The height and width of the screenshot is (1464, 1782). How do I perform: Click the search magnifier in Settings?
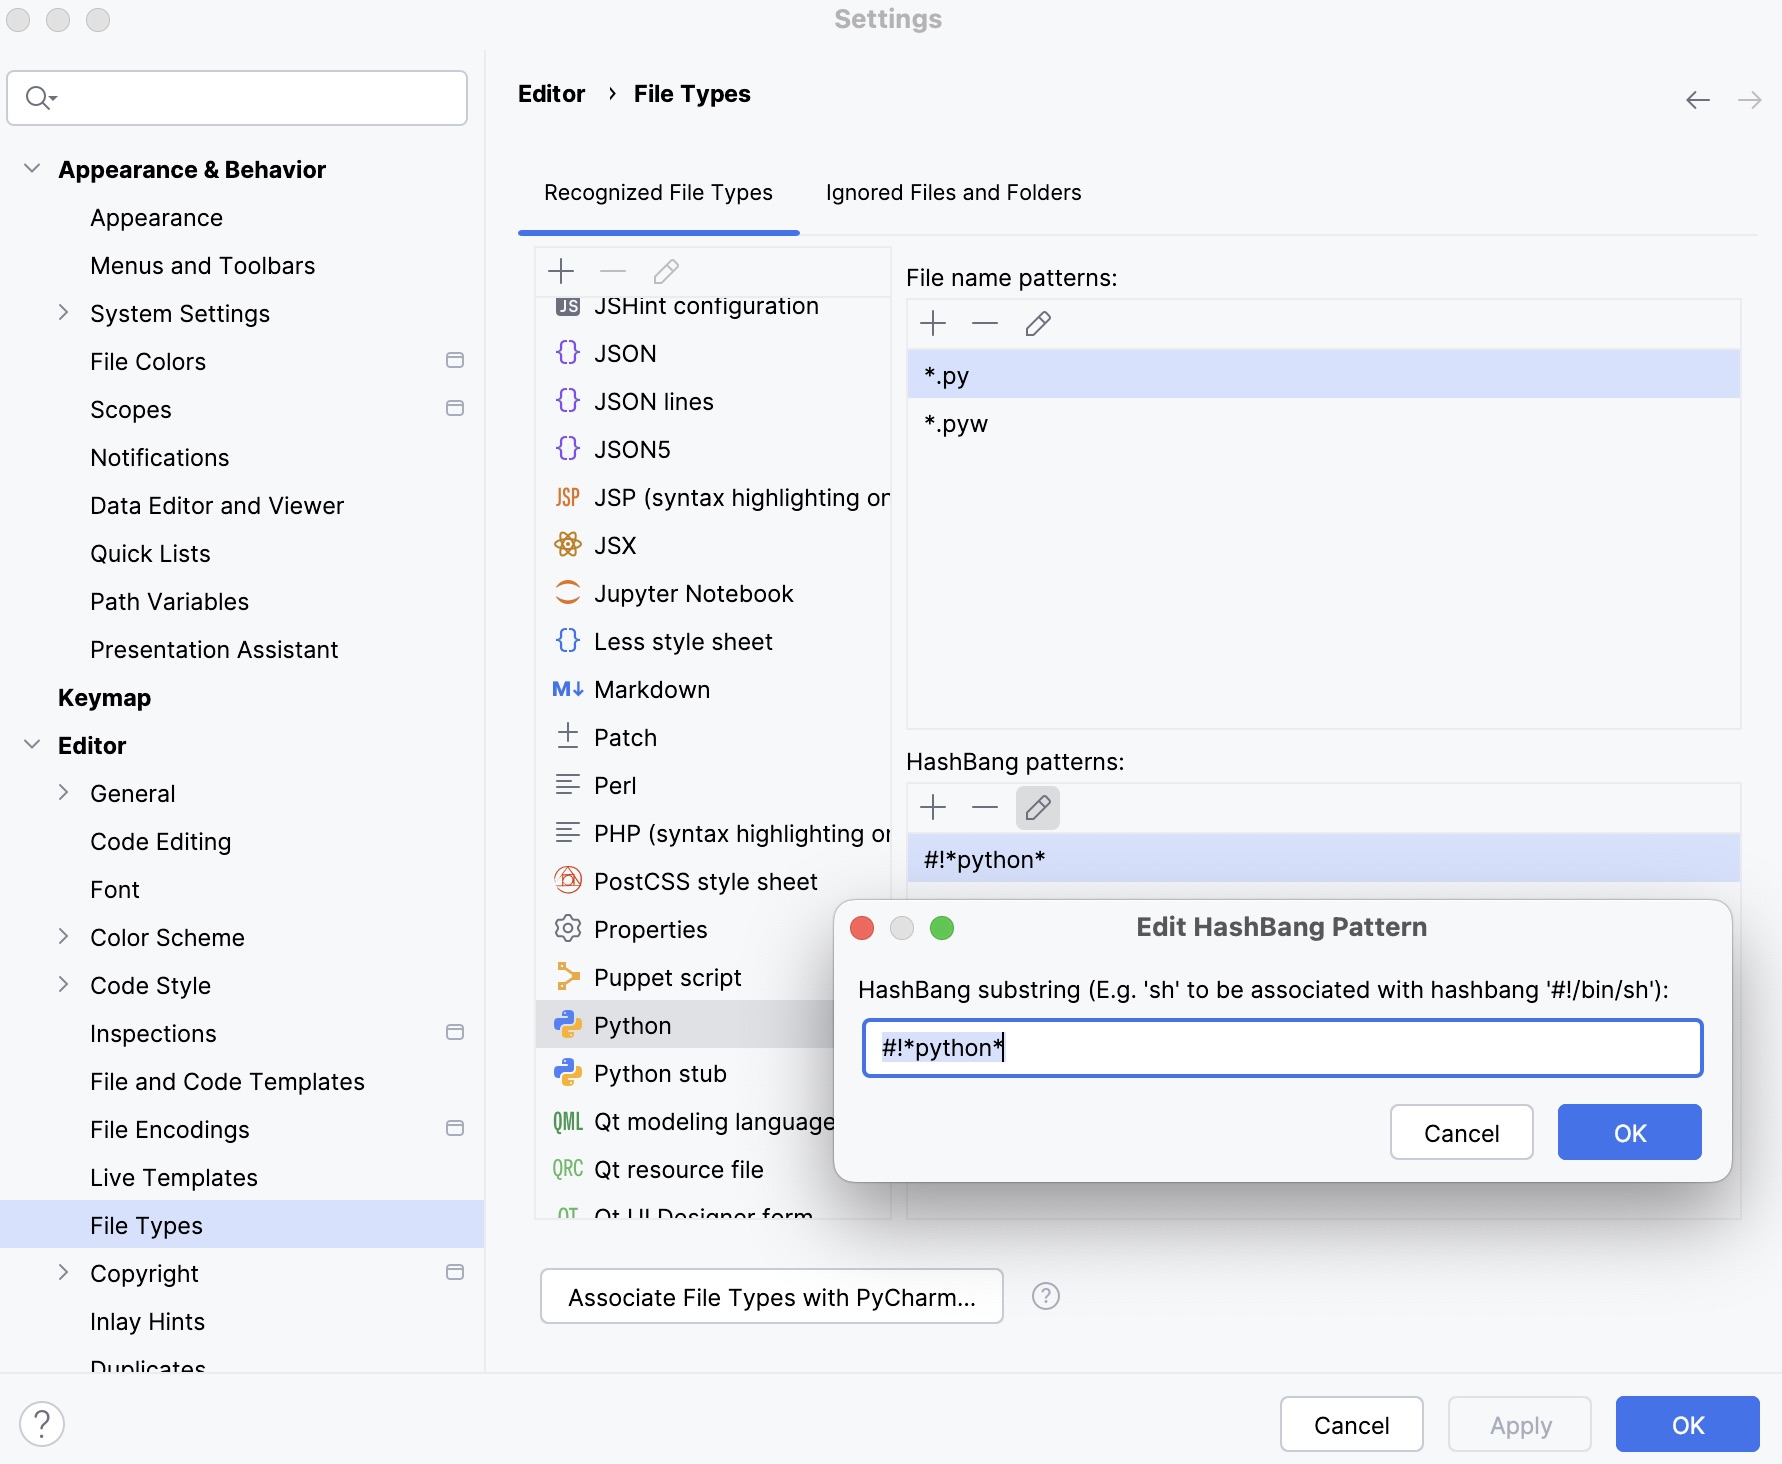pos(40,97)
